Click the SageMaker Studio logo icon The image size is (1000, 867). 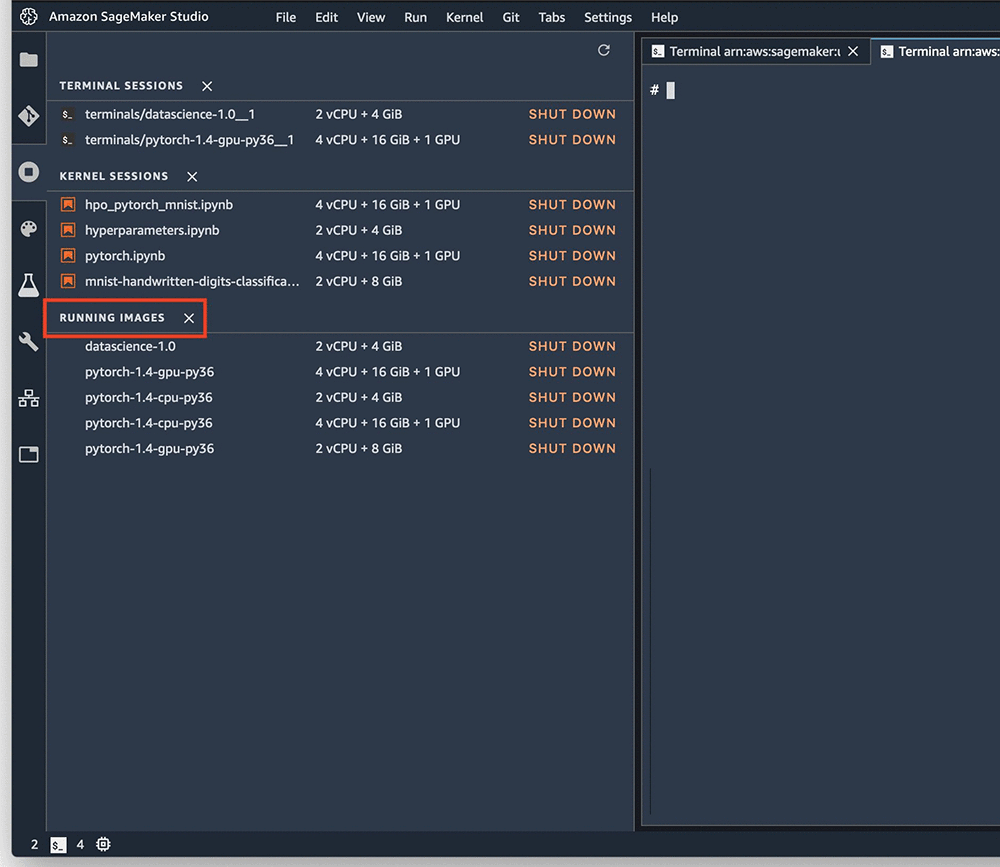[x=29, y=17]
